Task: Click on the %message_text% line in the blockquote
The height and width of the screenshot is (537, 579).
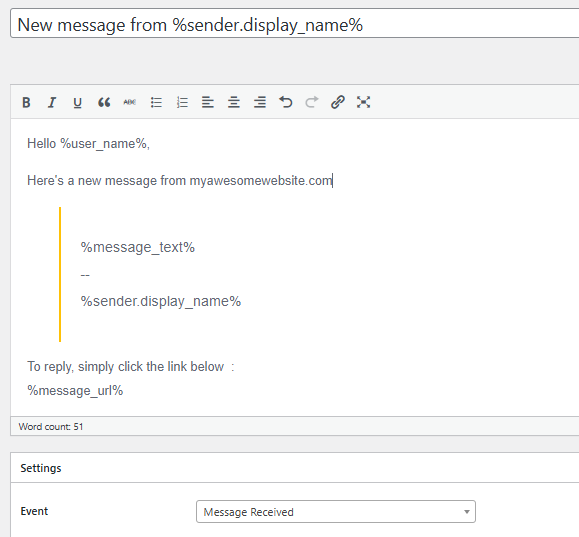Action: [x=138, y=247]
